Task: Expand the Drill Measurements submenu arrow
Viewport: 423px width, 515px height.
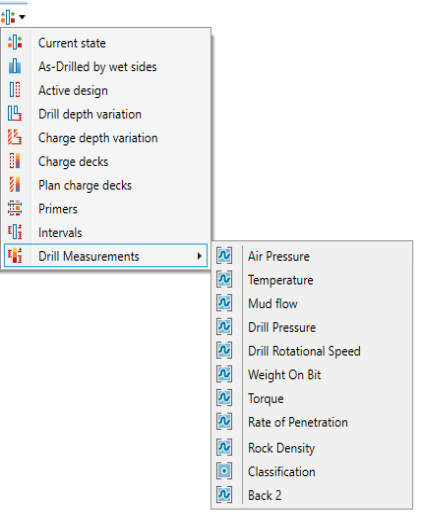Action: 199,256
